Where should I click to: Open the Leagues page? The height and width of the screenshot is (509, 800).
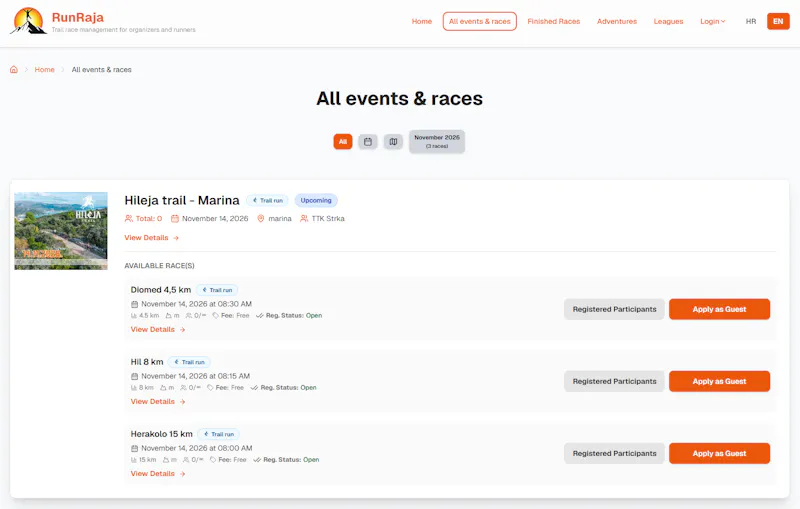pos(668,21)
